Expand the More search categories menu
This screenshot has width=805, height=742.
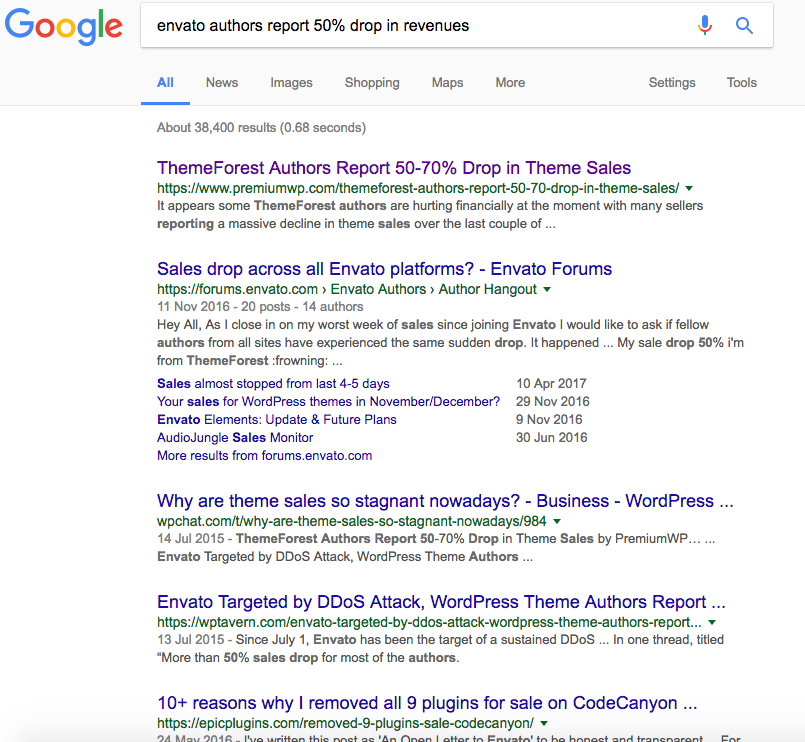click(510, 83)
